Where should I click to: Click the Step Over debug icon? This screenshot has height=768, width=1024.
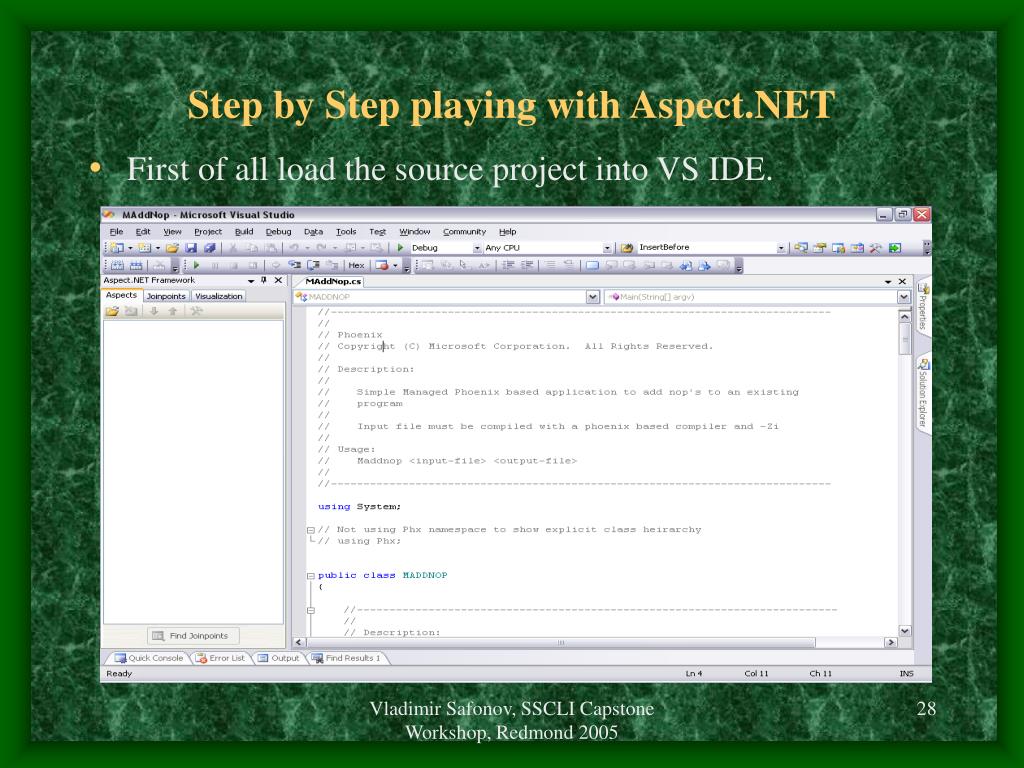point(312,265)
